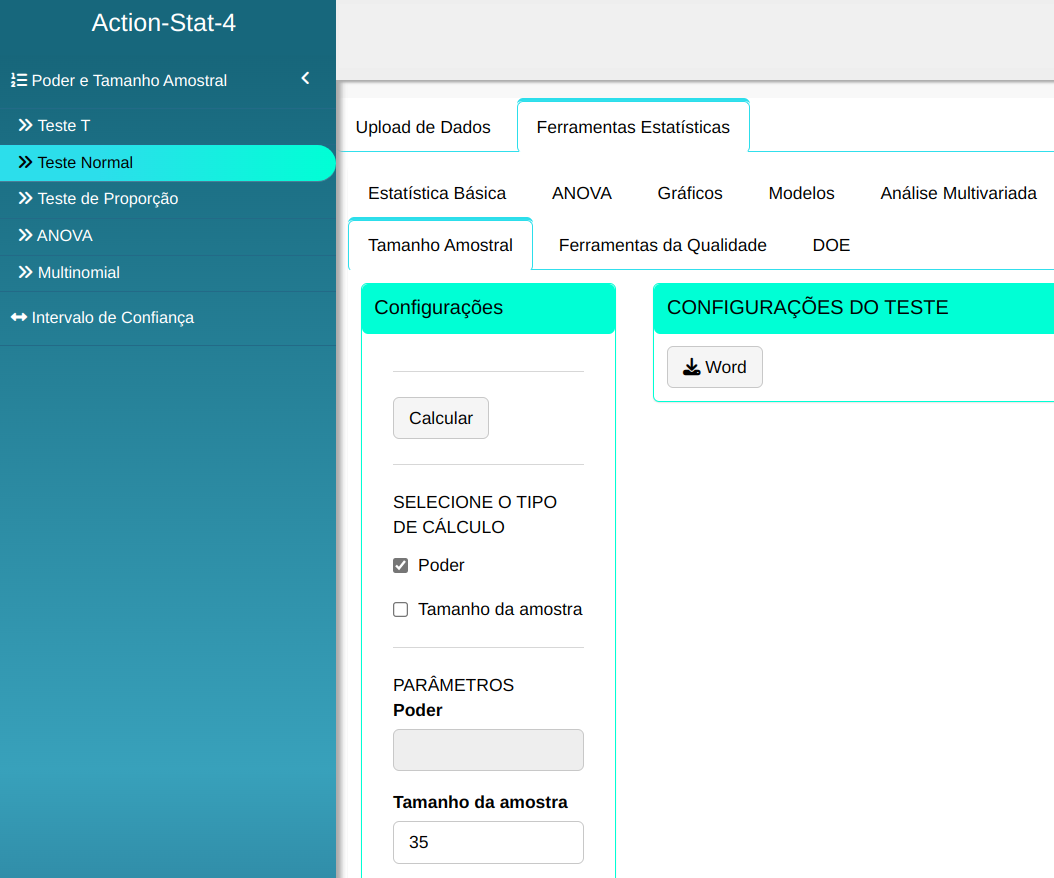
Task: Click the double-arrow icon next to Teste T
Action: [26, 125]
